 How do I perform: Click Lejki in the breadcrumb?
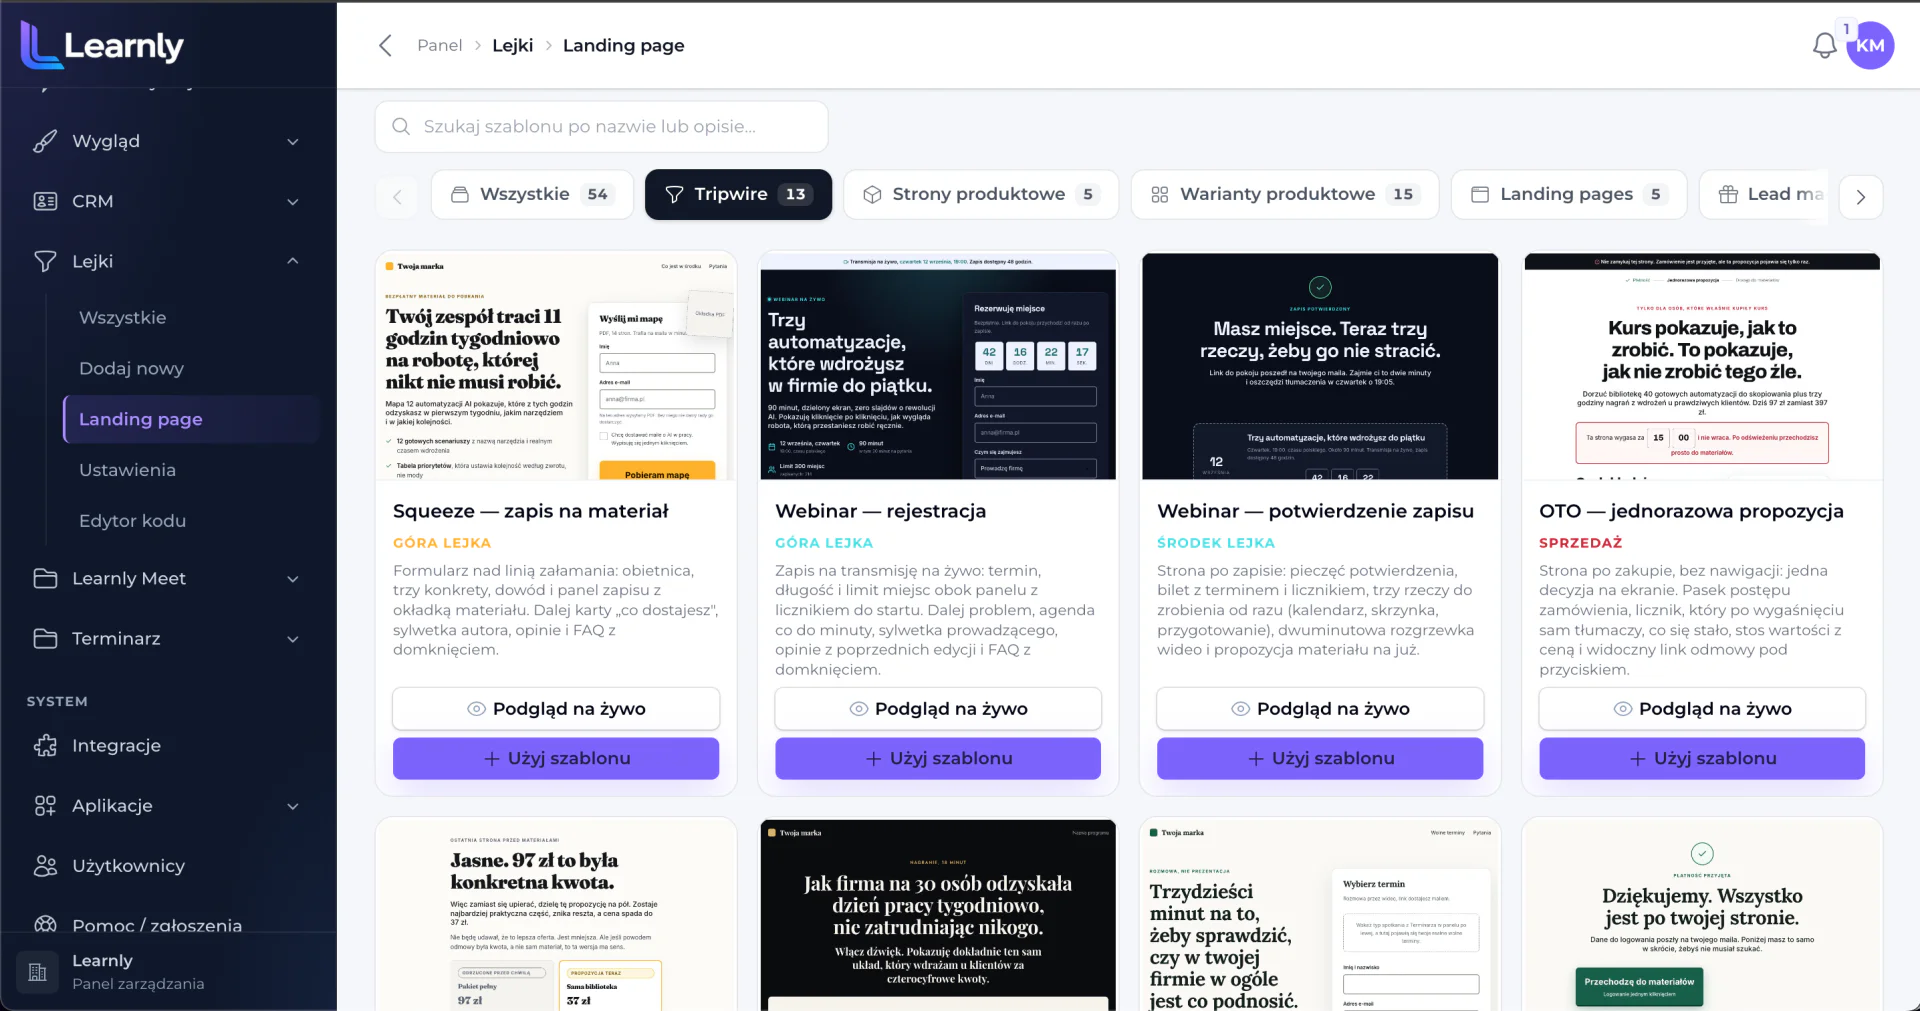pyautogui.click(x=512, y=45)
